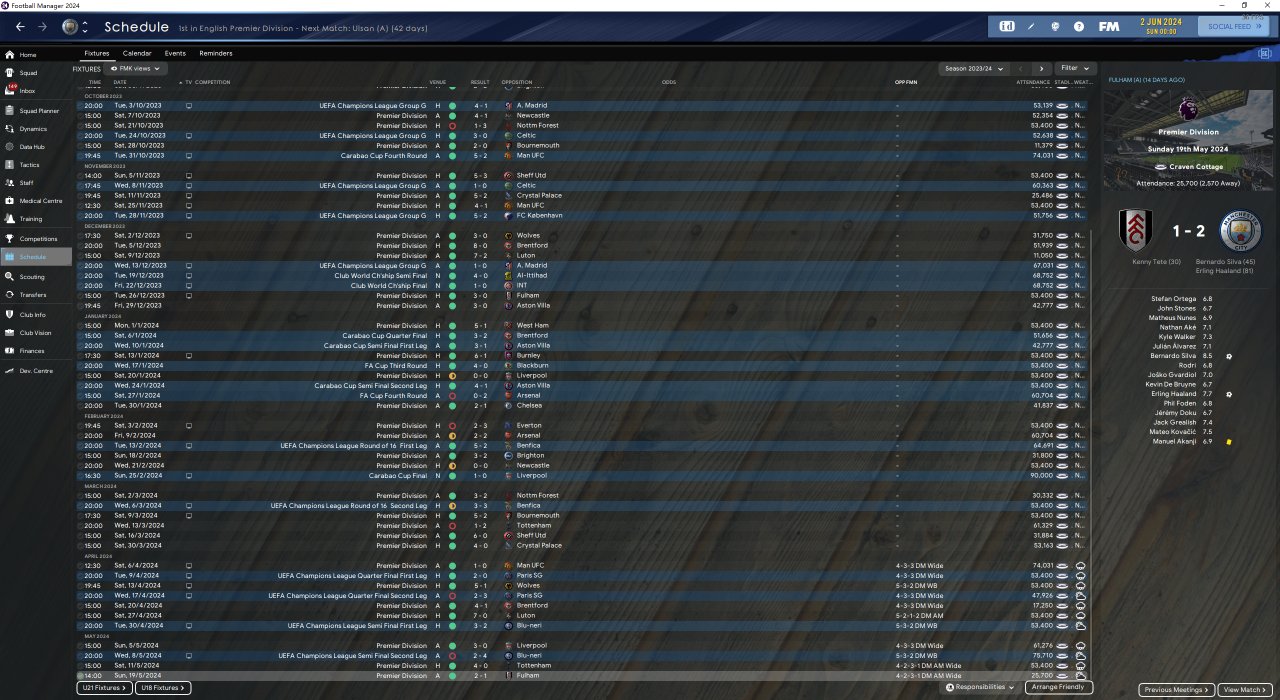Sort by the Attendance column header

[1033, 82]
